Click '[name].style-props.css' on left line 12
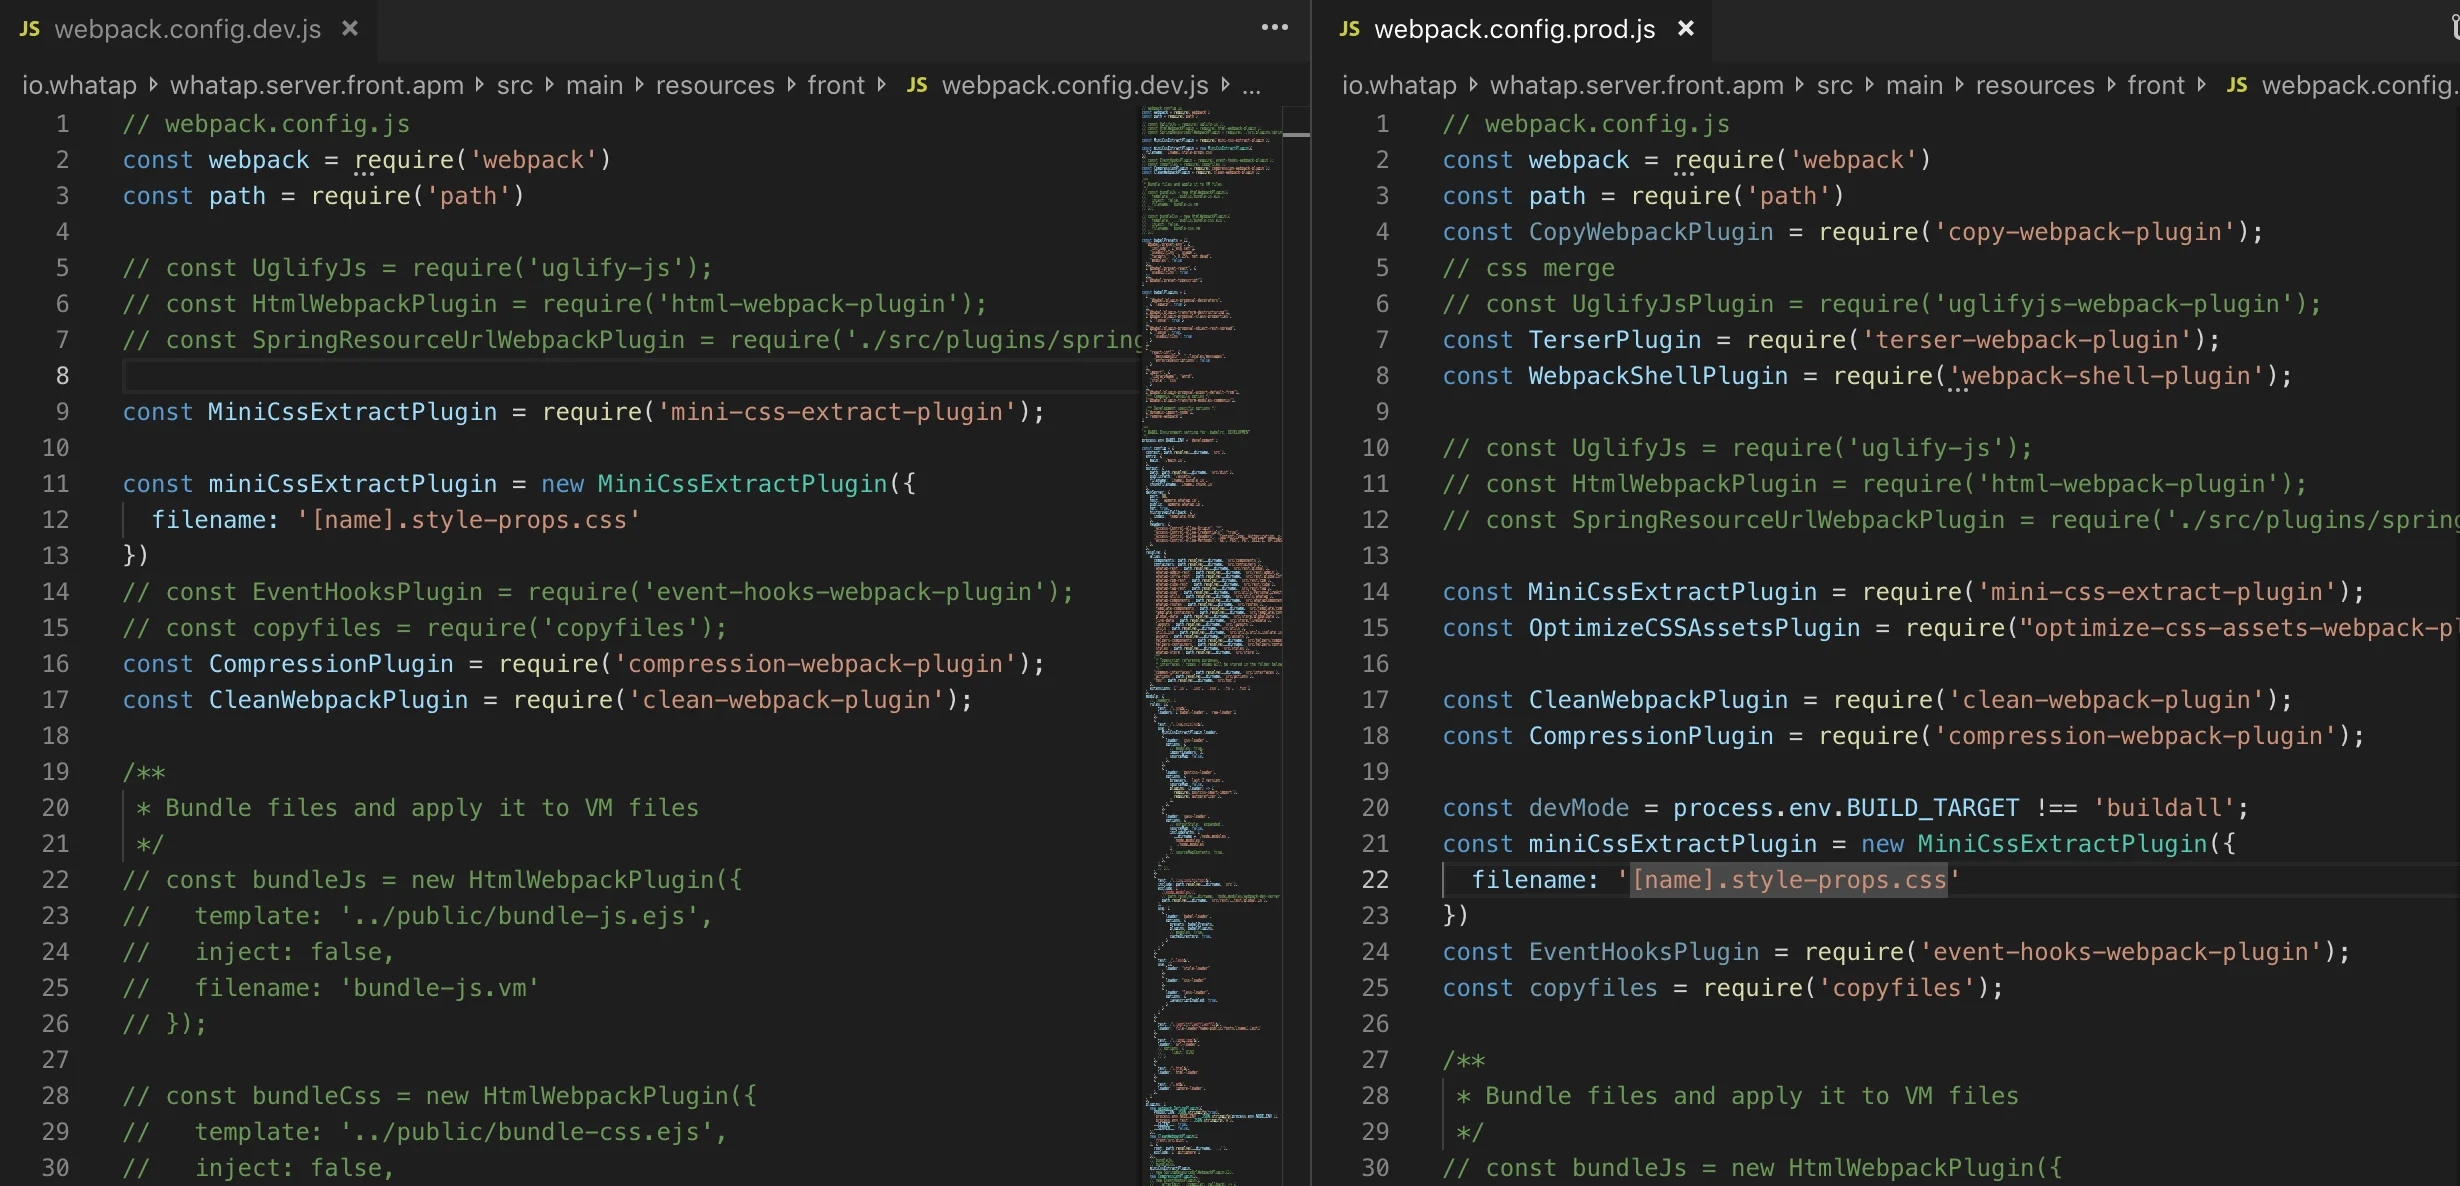2460x1186 pixels. click(469, 519)
